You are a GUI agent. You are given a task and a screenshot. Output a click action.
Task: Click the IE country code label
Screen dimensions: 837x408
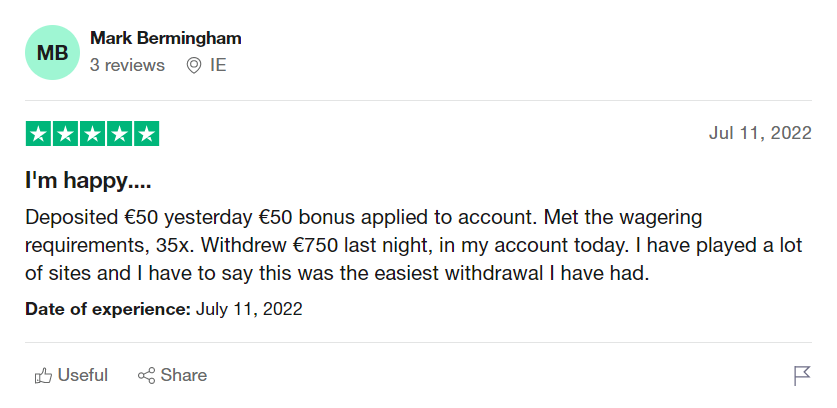tap(218, 65)
